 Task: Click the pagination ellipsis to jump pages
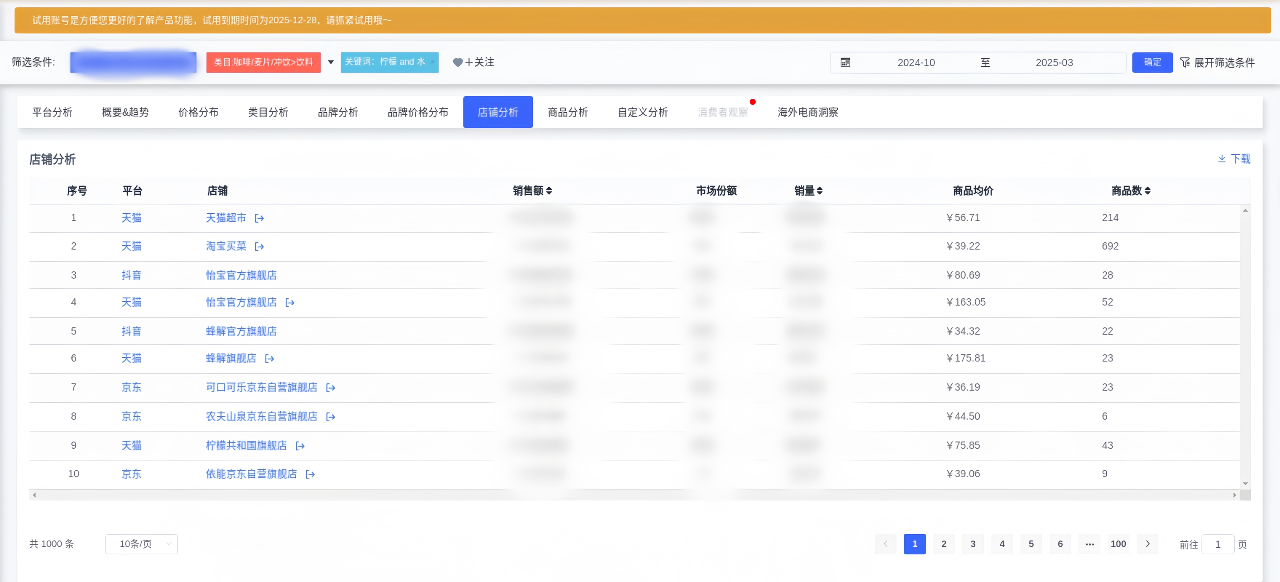pos(1089,544)
